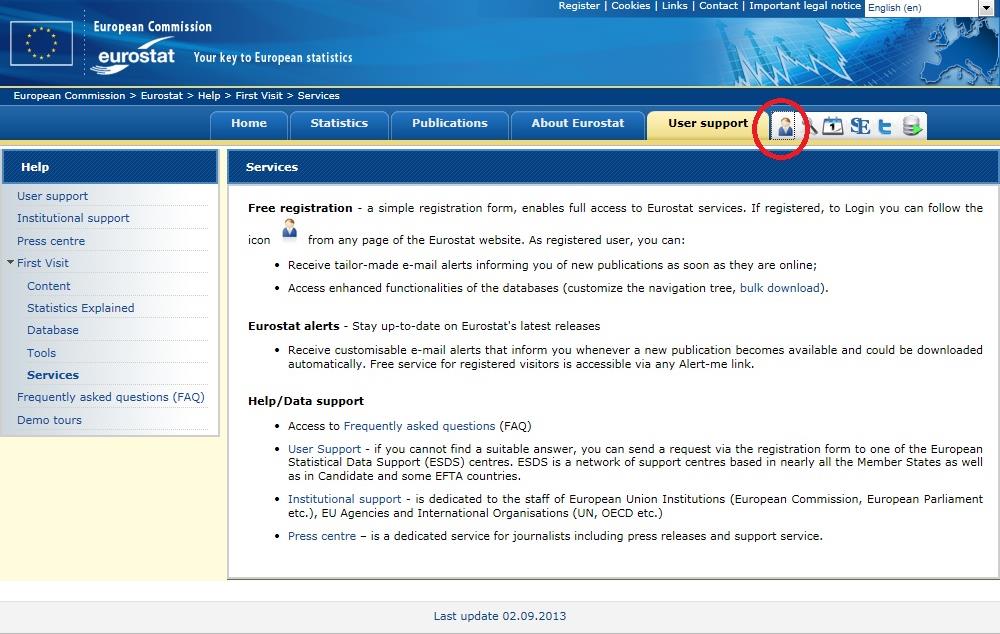Open the release calendar icon

click(x=833, y=126)
